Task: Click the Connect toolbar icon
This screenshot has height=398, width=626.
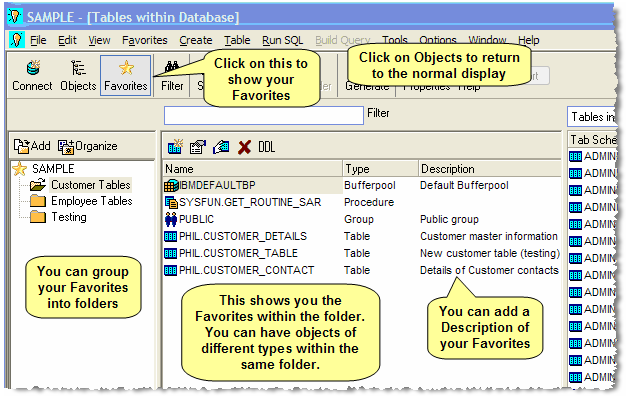Action: 33,68
